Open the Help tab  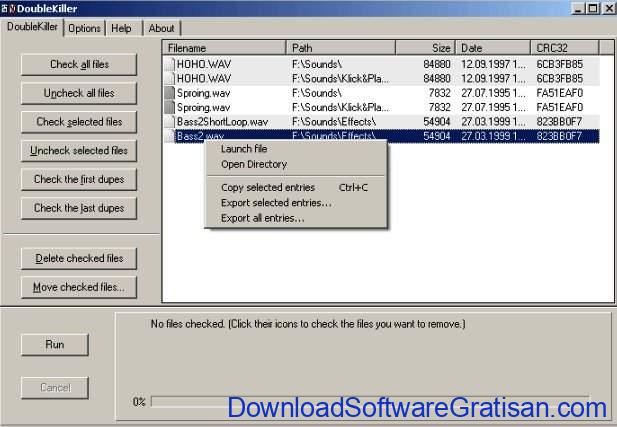[121, 28]
